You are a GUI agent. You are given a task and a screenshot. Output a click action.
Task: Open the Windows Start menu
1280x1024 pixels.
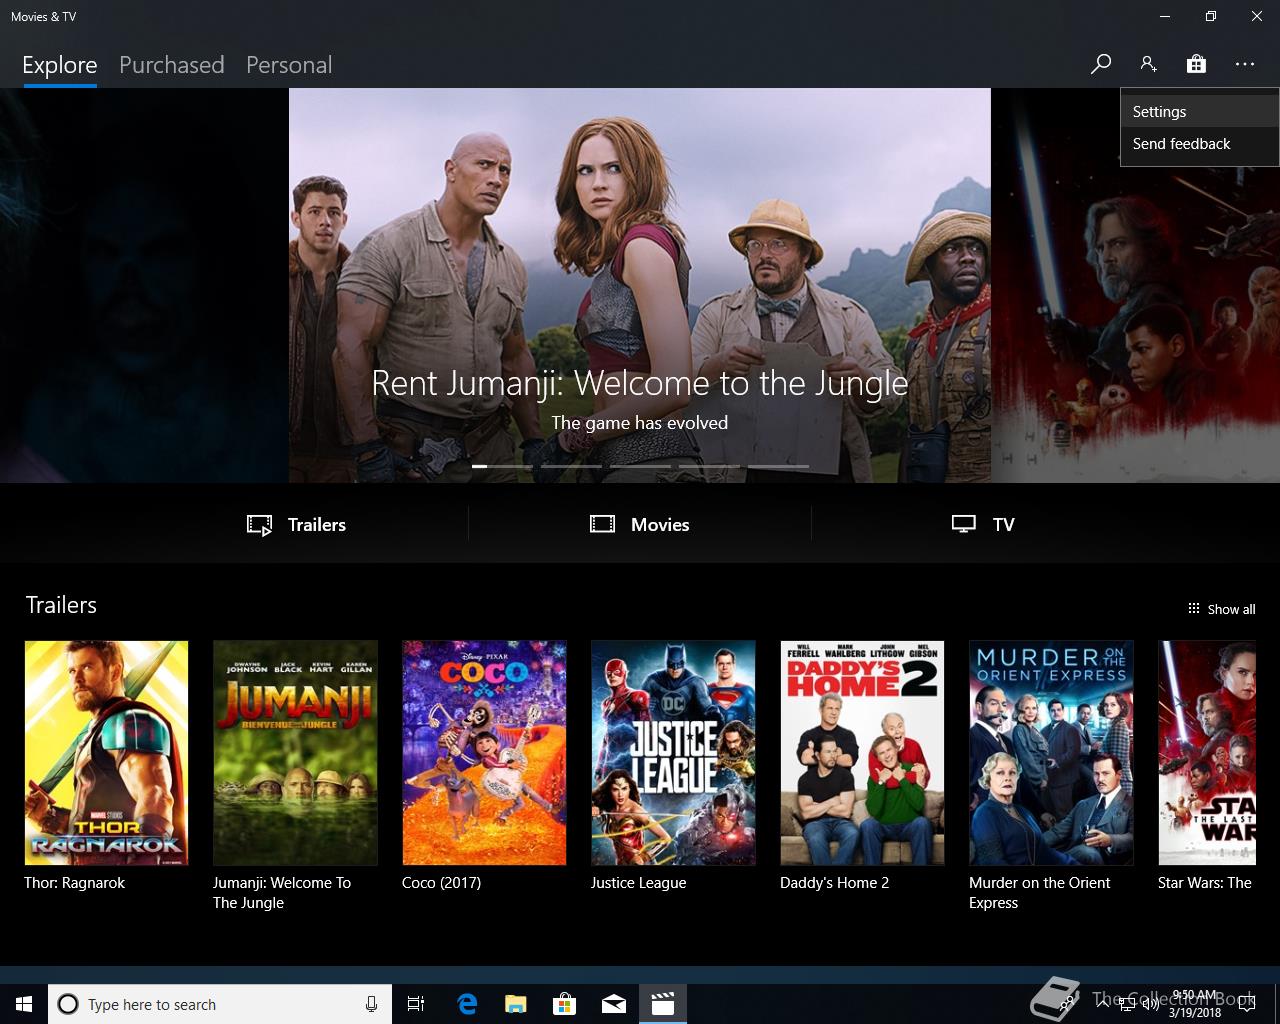point(24,1004)
